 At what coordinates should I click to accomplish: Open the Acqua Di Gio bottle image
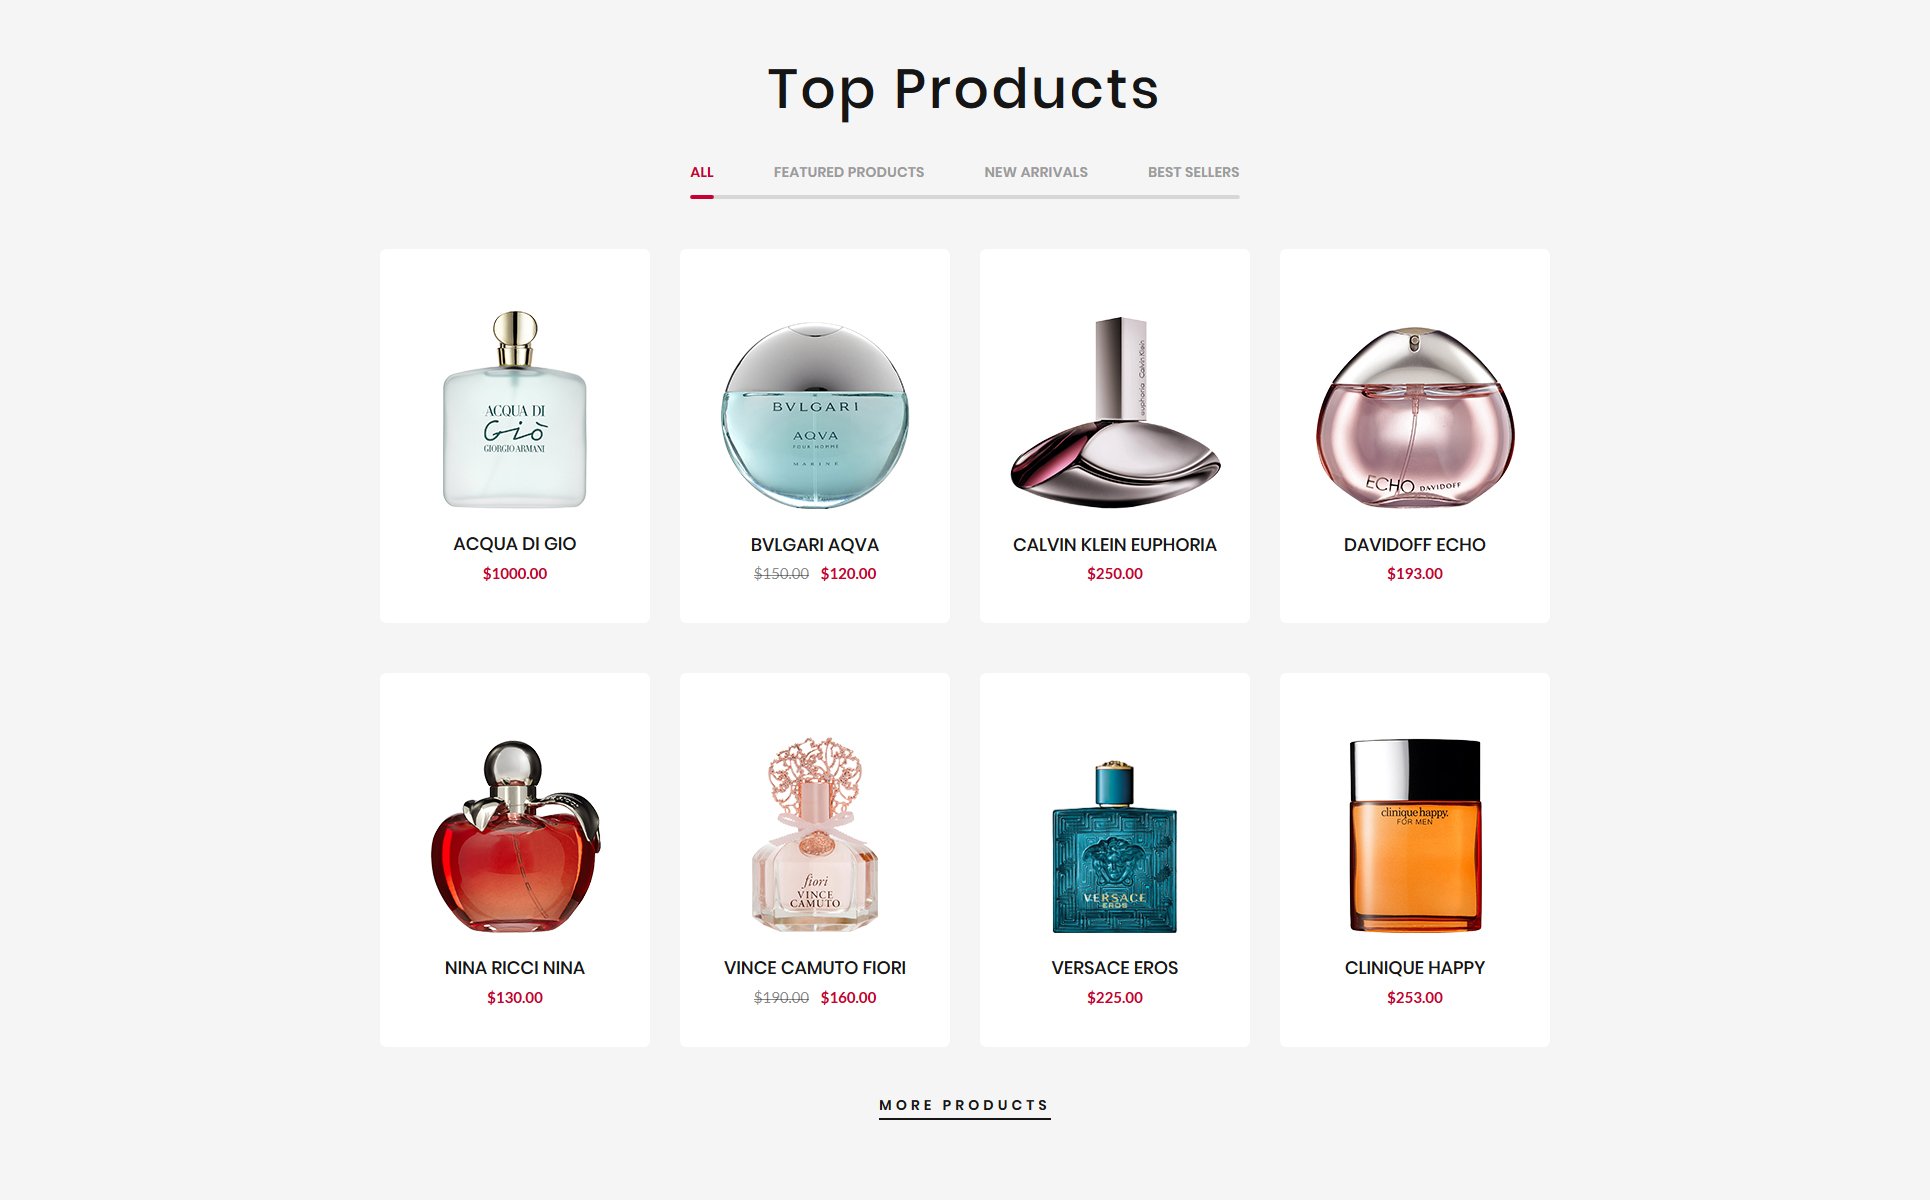pyautogui.click(x=515, y=409)
